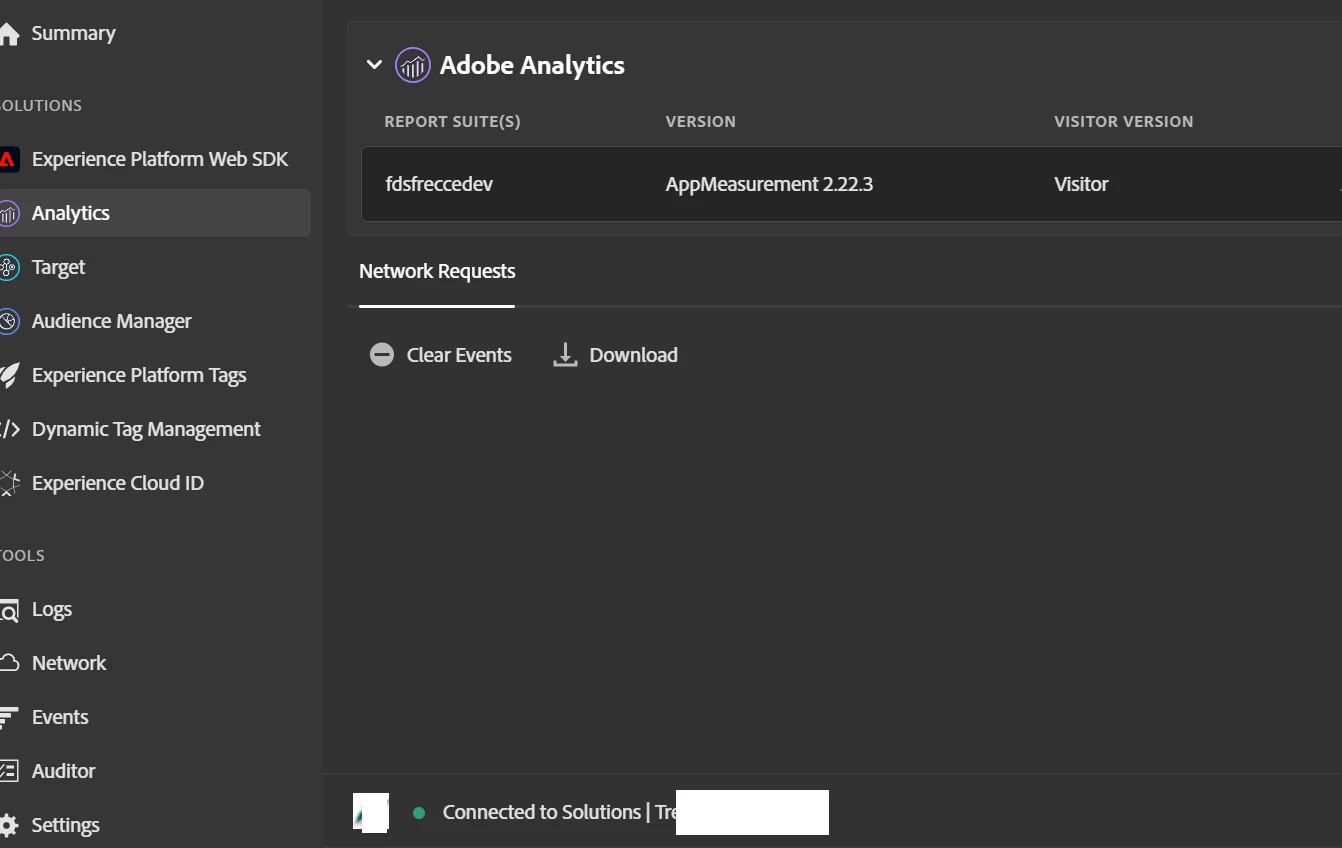Click the Connected to Solutions status text

pyautogui.click(x=542, y=812)
